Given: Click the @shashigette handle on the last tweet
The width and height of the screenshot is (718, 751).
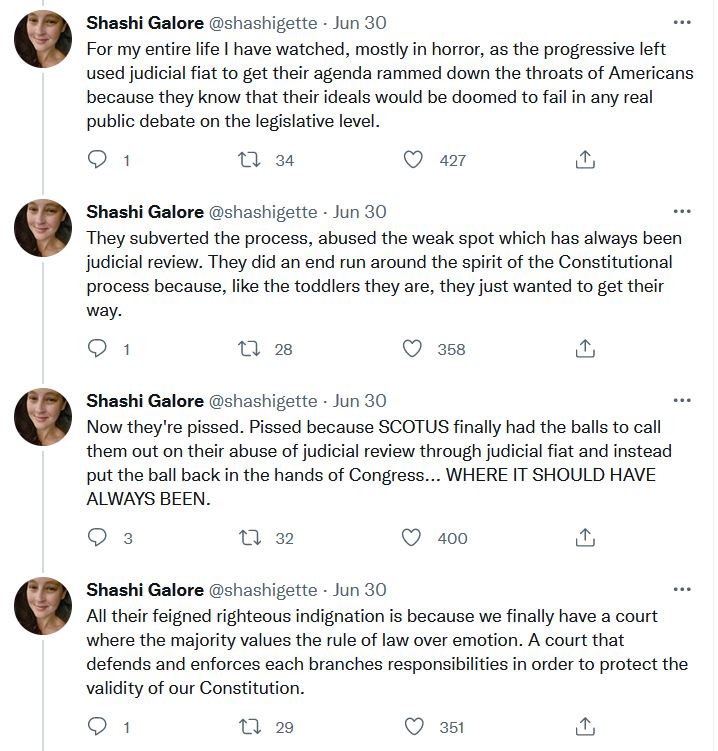Looking at the screenshot, I should click(262, 590).
